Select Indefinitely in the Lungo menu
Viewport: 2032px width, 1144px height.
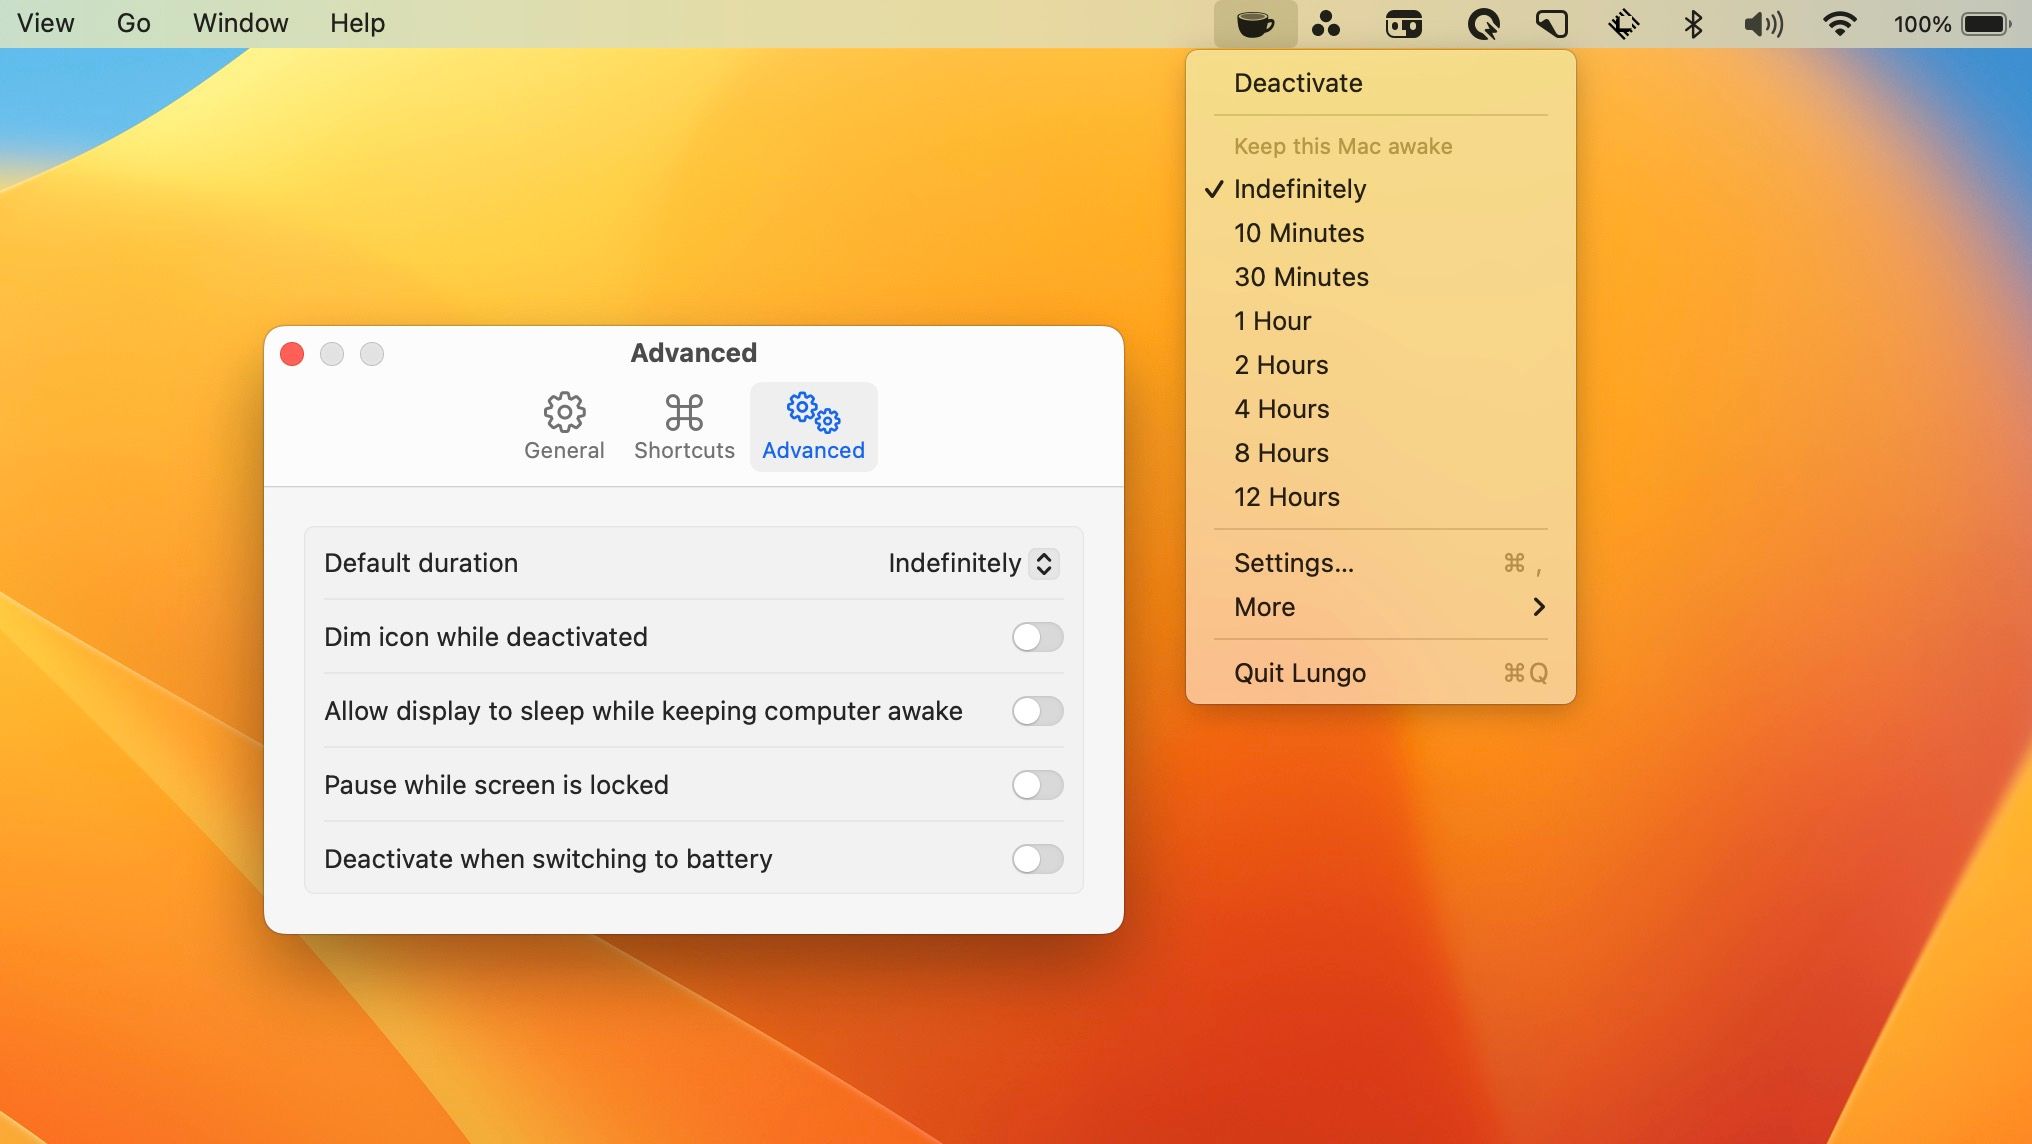pyautogui.click(x=1380, y=189)
